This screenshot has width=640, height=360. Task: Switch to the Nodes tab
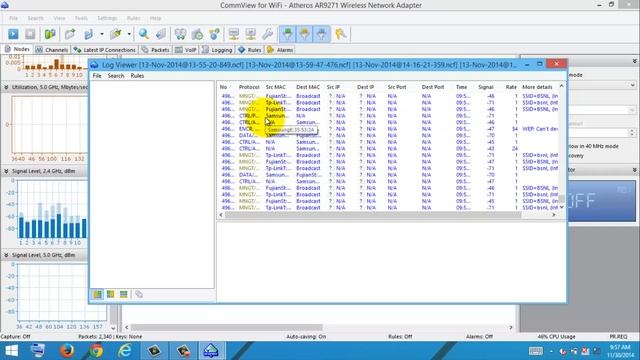pos(17,49)
